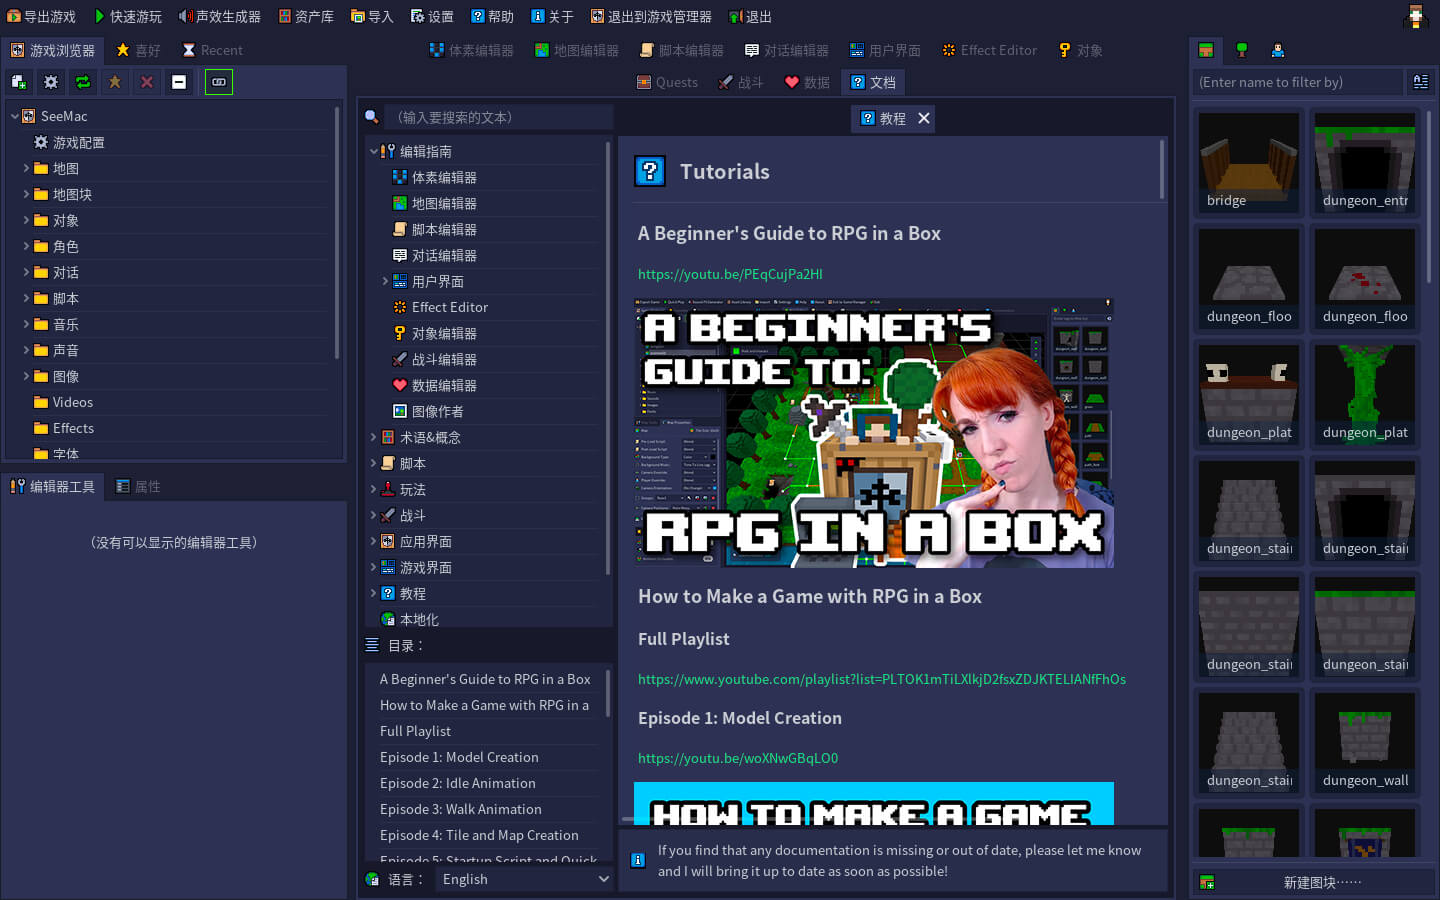This screenshot has width=1440, height=900.
Task: Click the red X delete icon
Action: 147,82
